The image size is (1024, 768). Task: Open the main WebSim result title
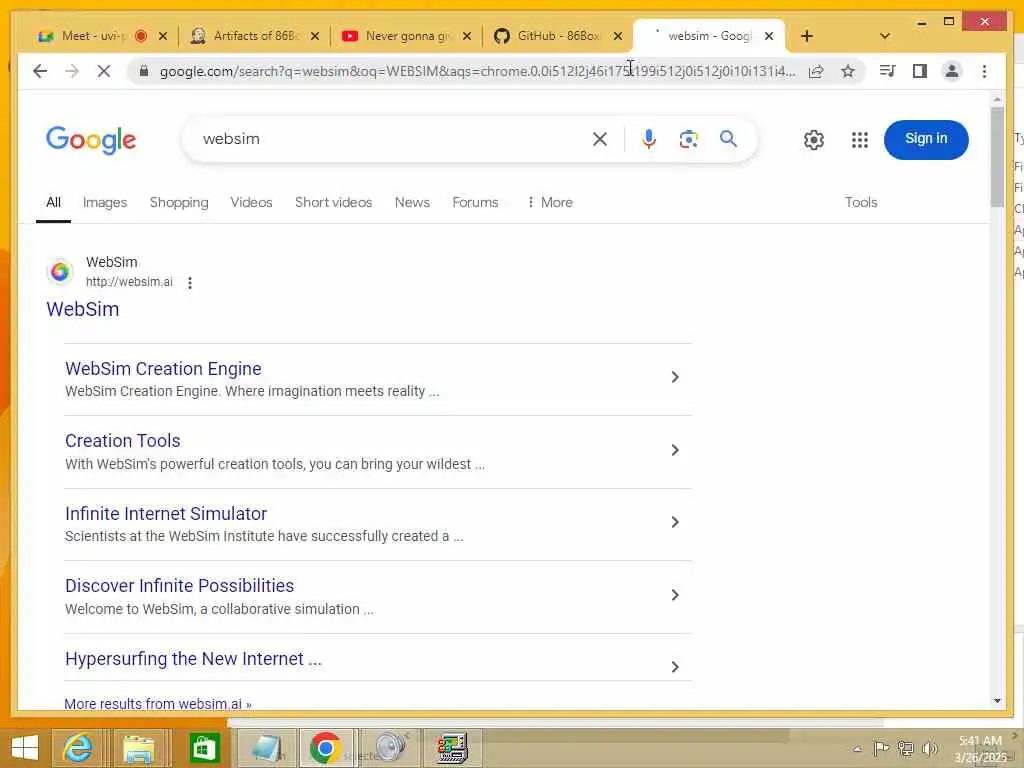pyautogui.click(x=83, y=309)
